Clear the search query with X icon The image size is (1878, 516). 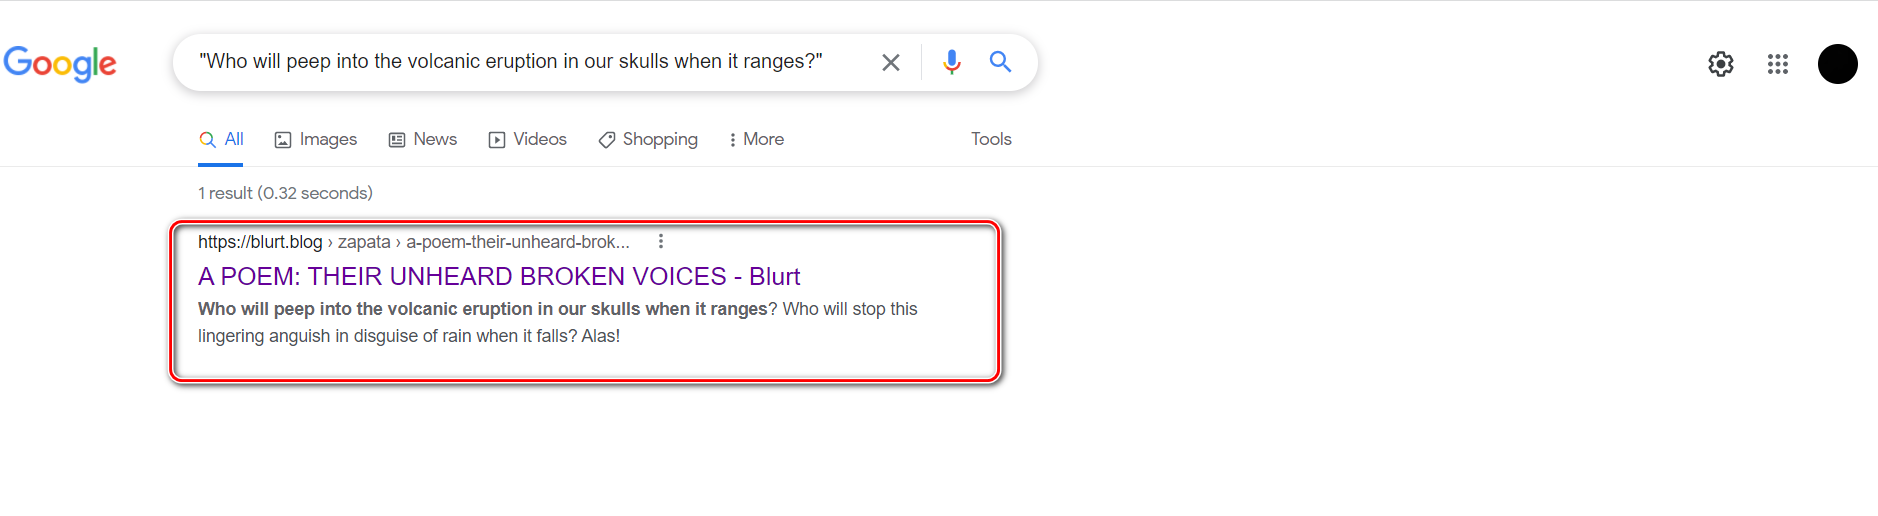[890, 62]
